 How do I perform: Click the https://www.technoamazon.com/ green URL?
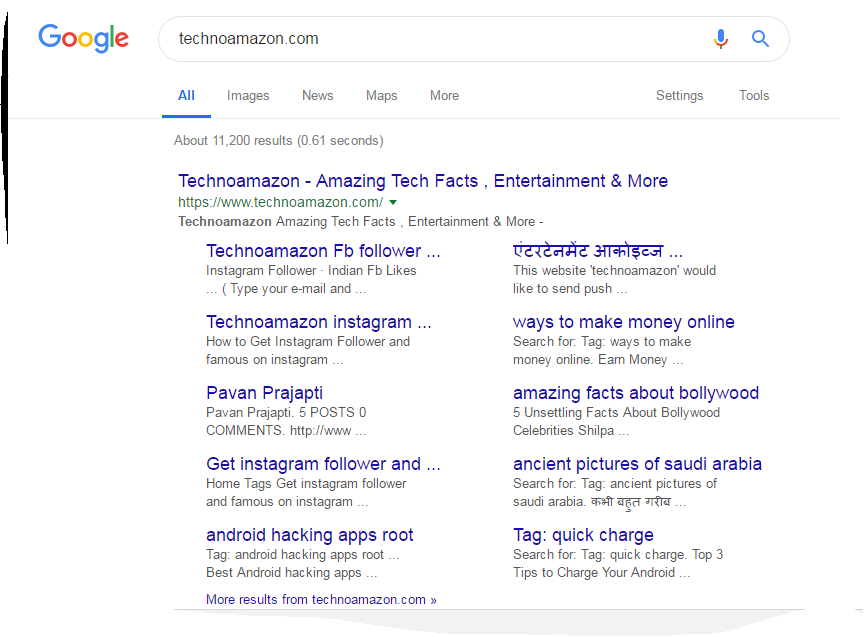point(281,202)
